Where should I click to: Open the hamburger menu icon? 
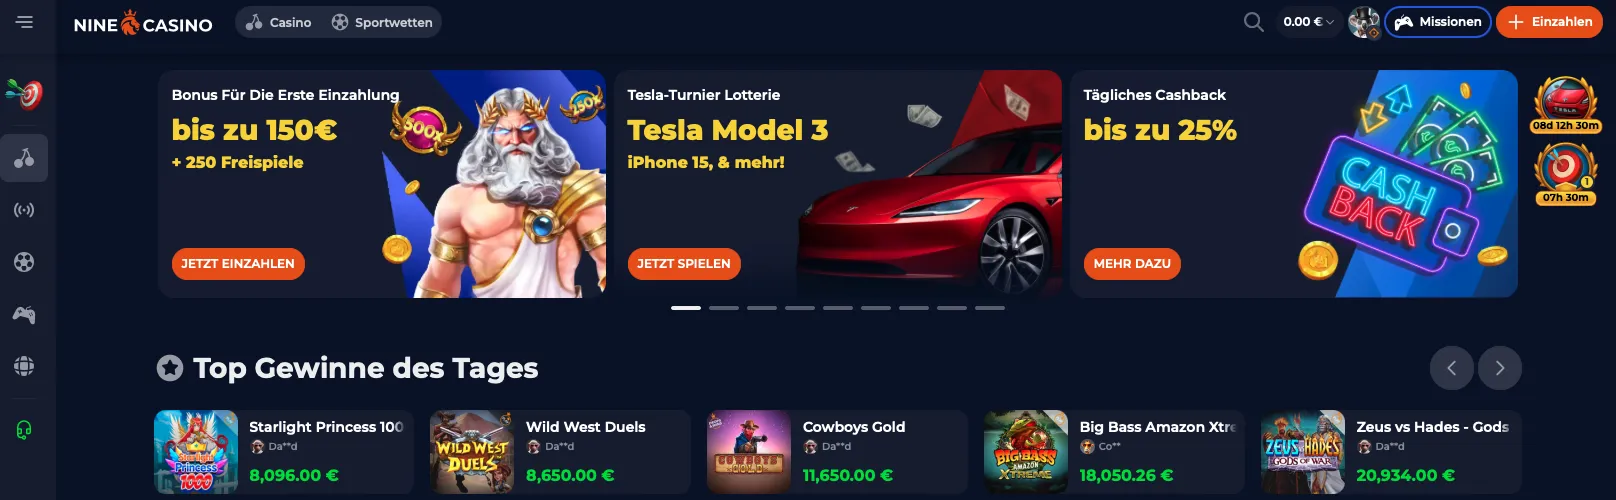(25, 22)
